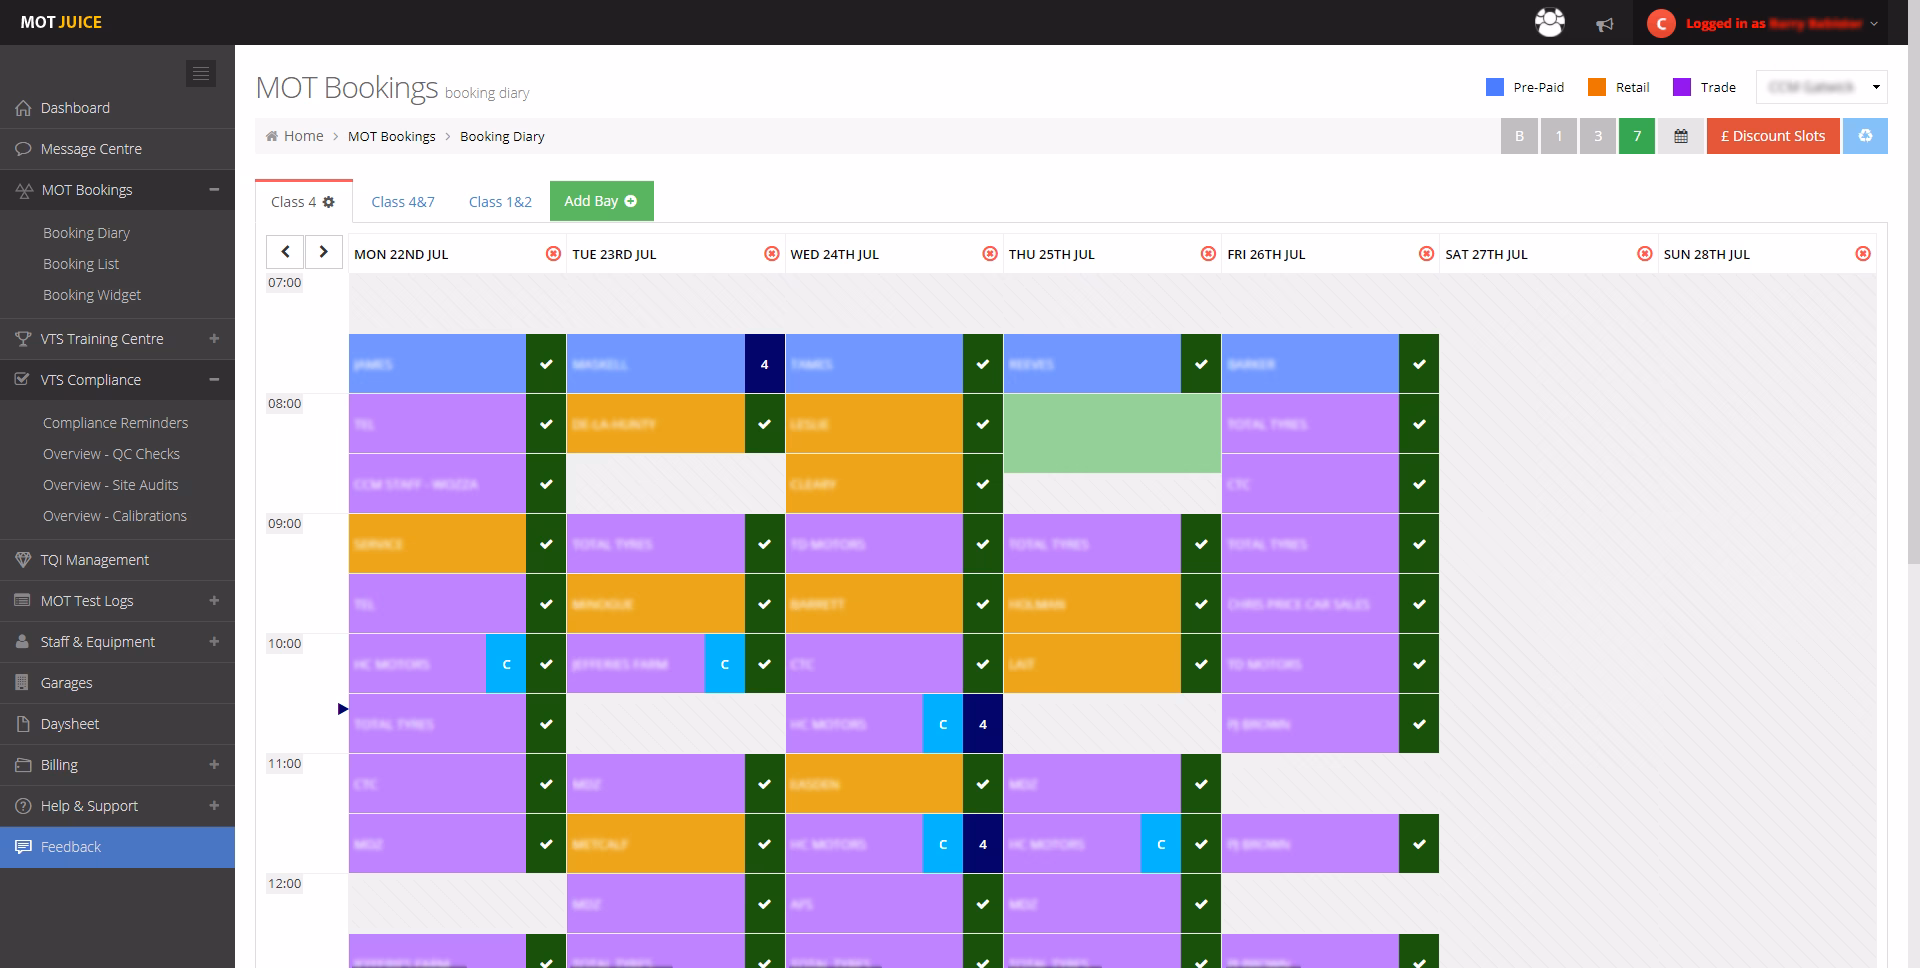Open the users group icon in header

click(1549, 23)
